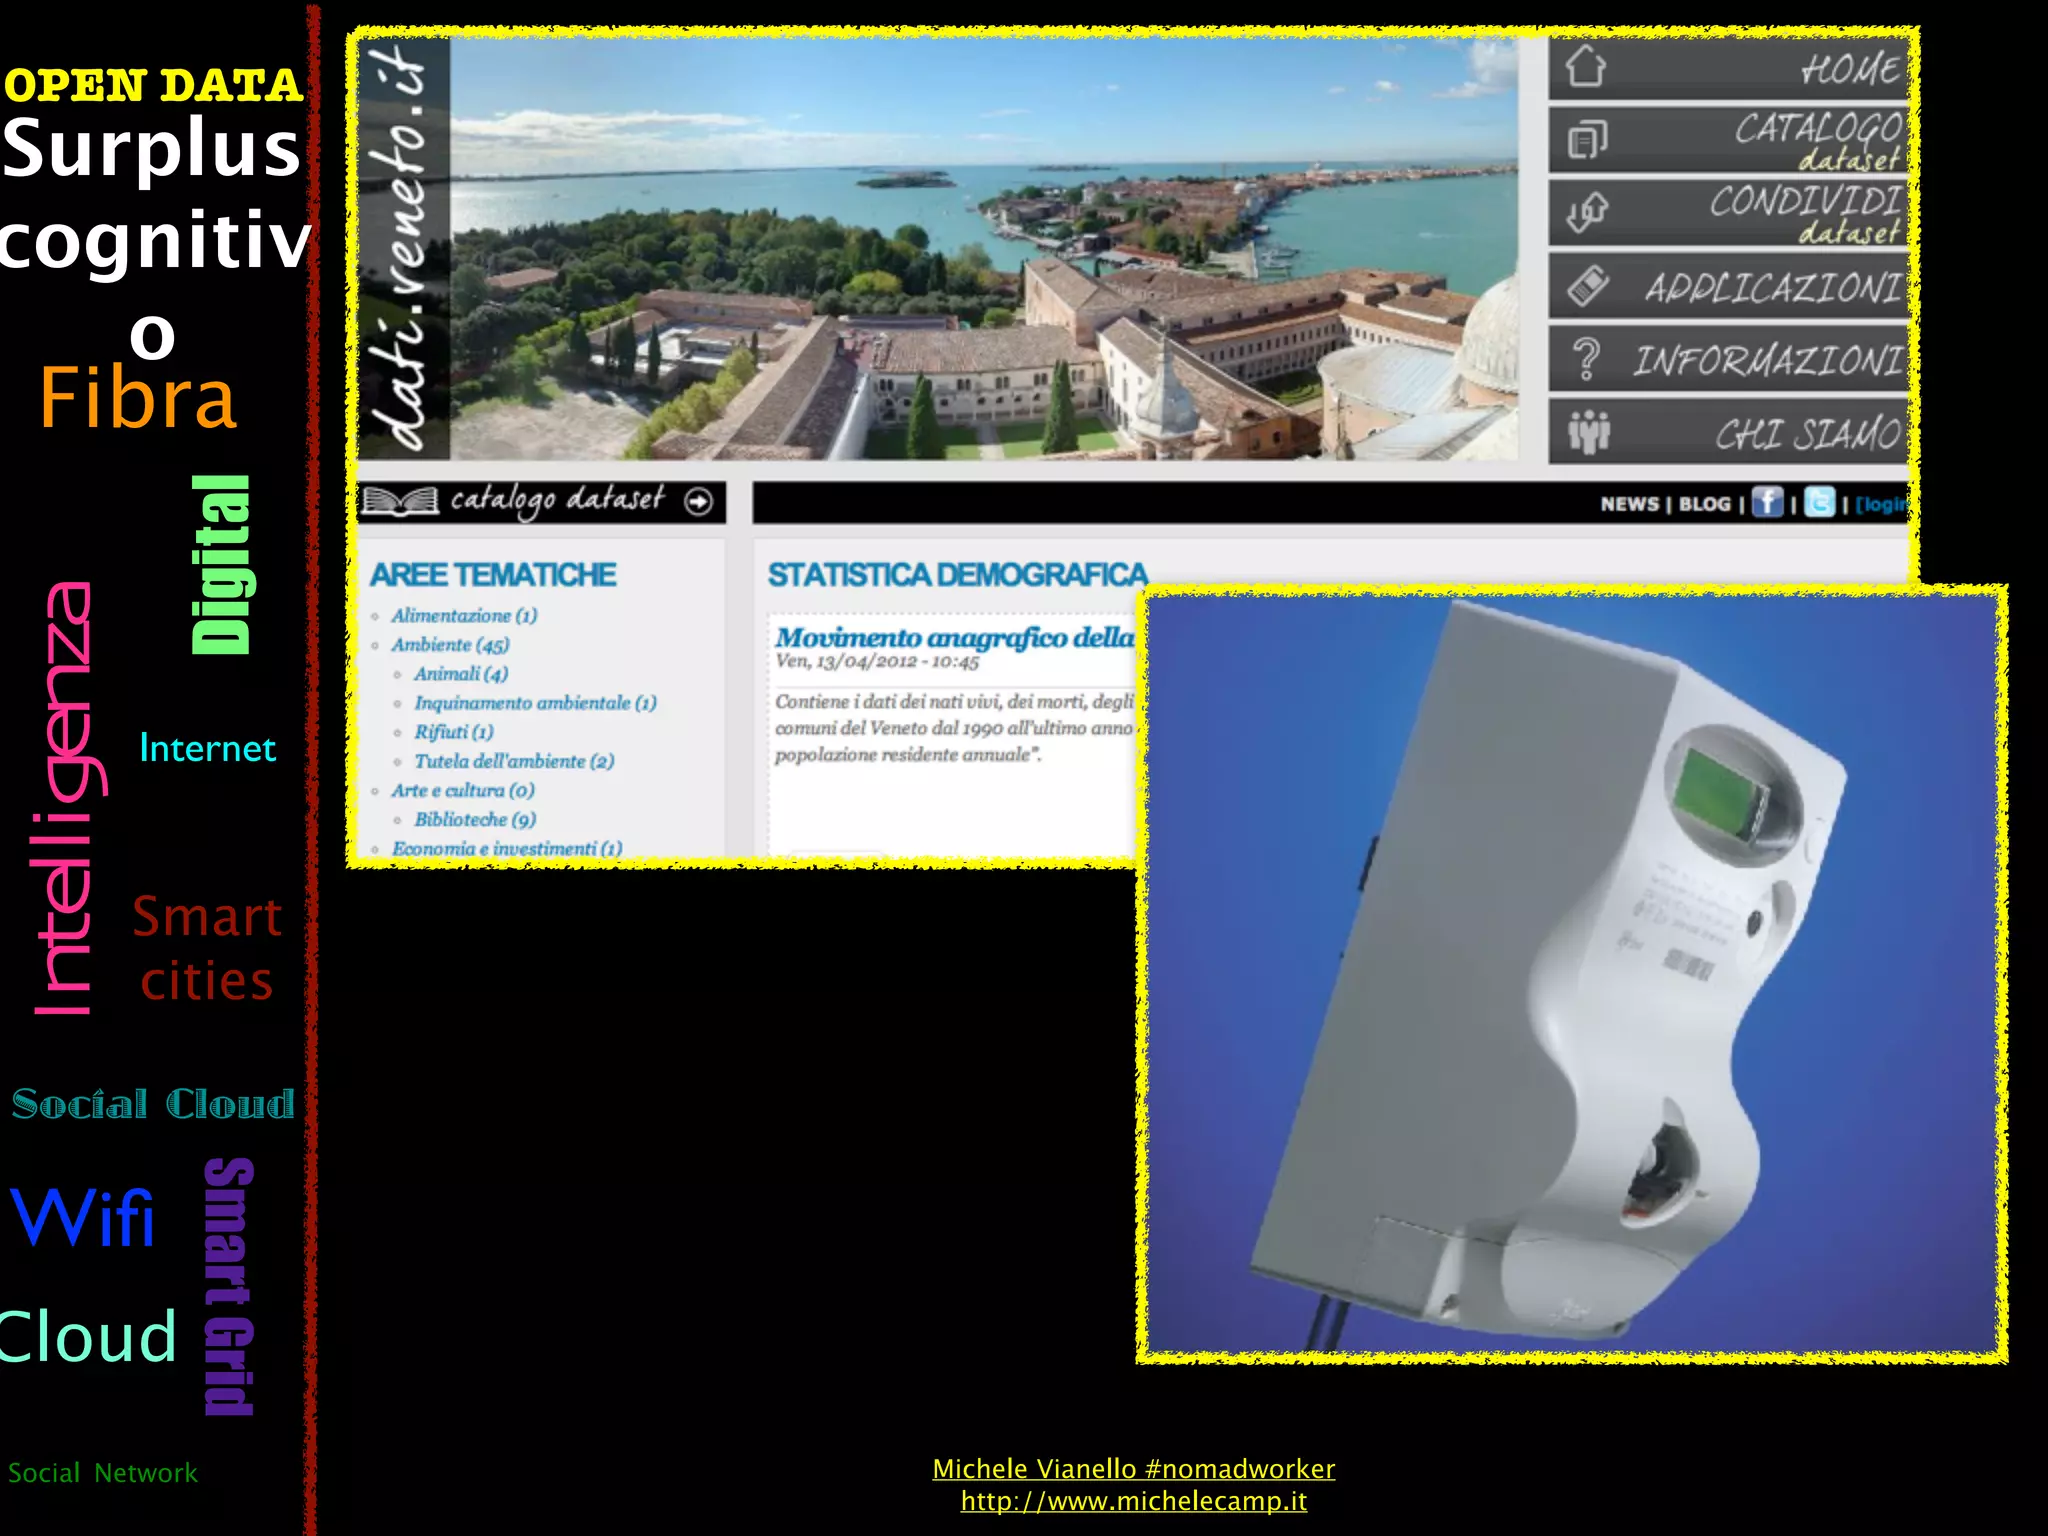The image size is (2048, 1536).
Task: Select Biblioteche (9) subcategory
Action: 475,819
